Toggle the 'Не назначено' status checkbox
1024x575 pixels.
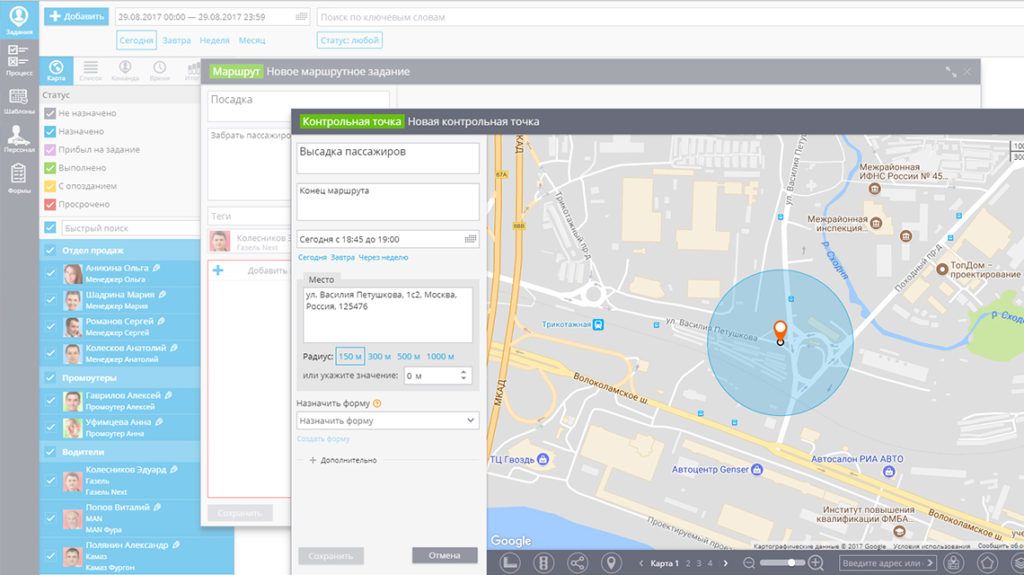click(50, 114)
